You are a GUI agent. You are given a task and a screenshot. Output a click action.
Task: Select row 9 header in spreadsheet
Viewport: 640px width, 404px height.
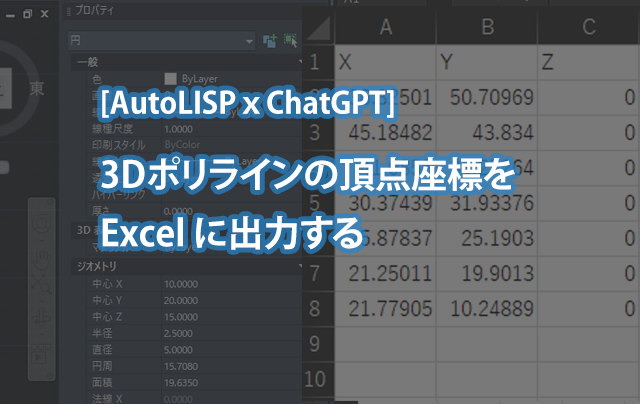(x=315, y=343)
